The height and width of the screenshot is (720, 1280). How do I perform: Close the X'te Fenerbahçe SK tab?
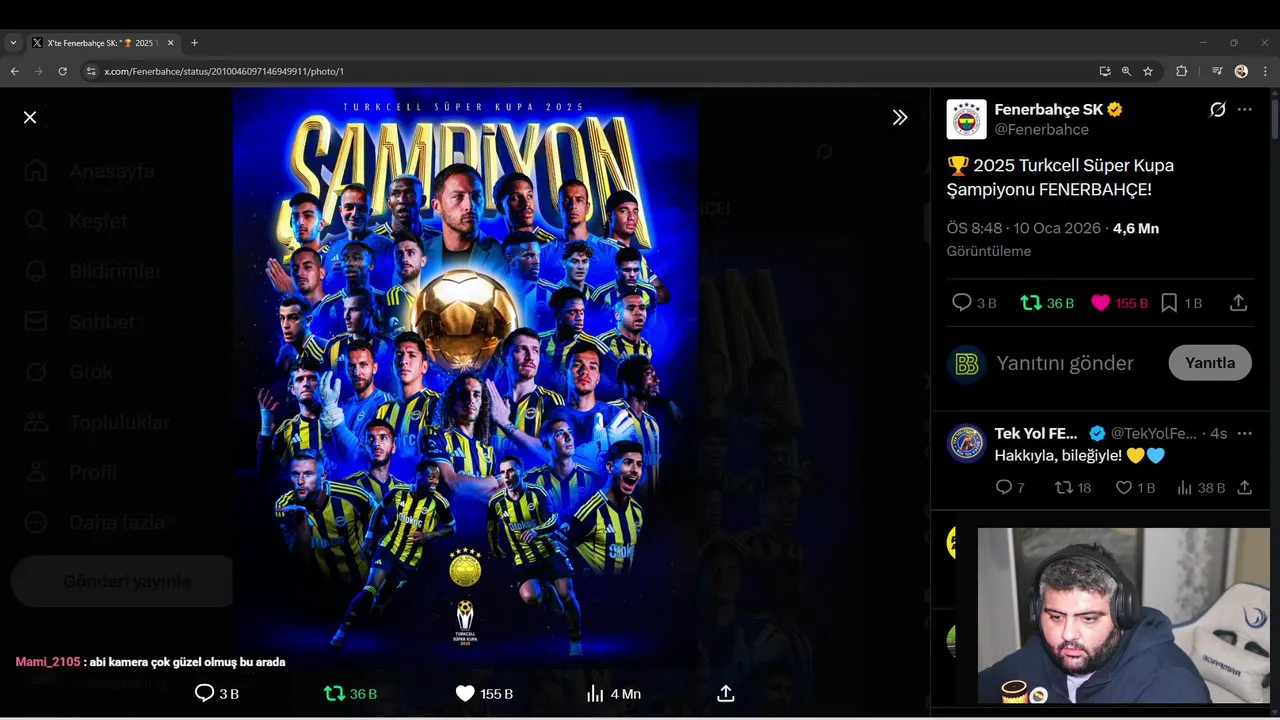(x=170, y=43)
